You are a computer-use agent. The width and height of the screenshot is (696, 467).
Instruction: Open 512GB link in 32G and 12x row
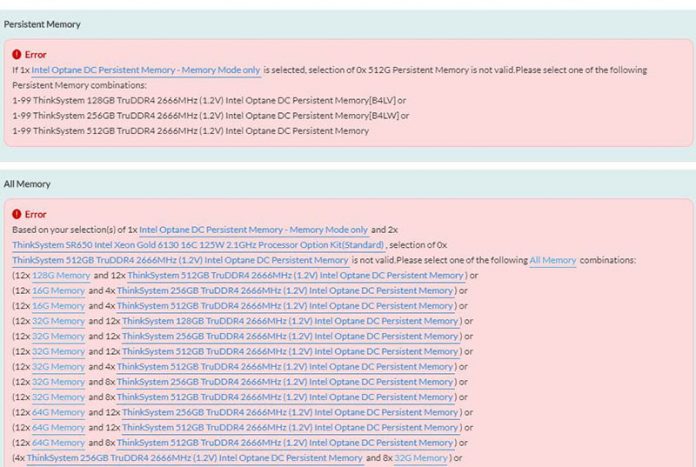pos(290,352)
